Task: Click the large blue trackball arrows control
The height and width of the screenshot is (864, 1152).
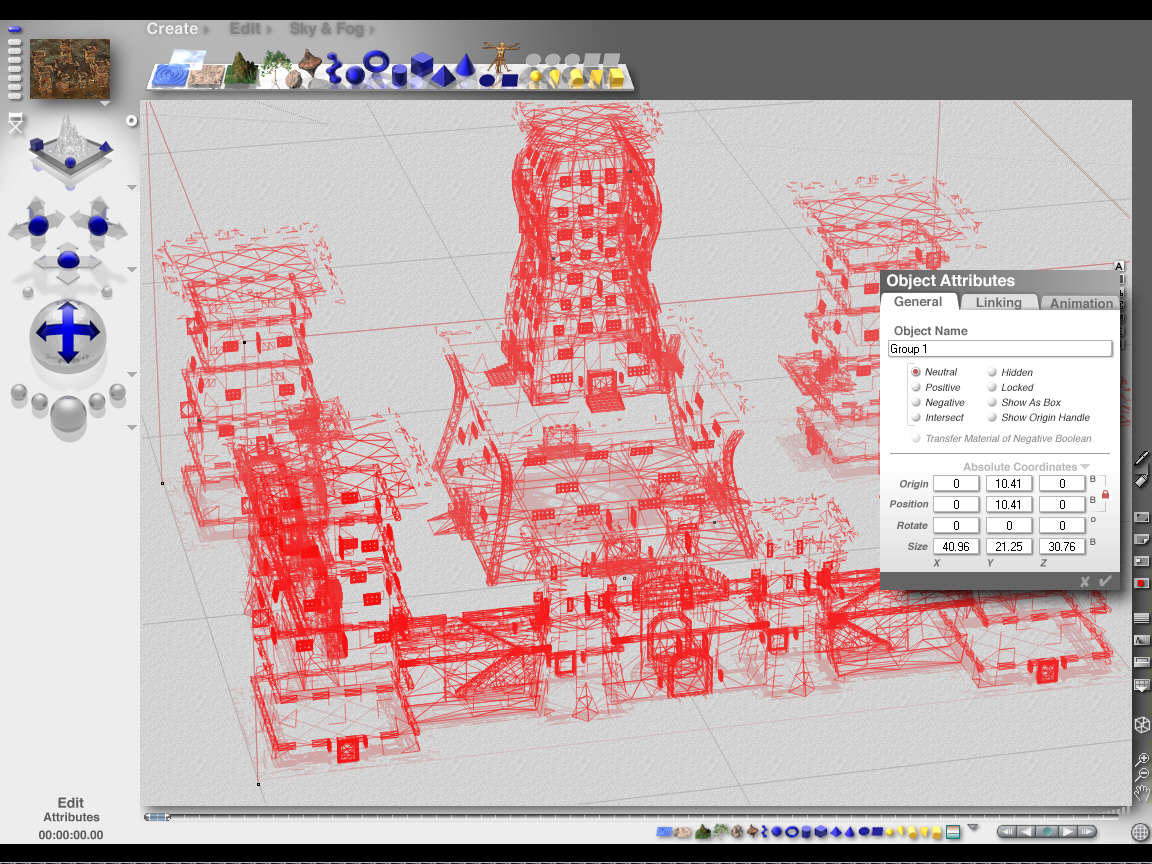Action: coord(68,332)
